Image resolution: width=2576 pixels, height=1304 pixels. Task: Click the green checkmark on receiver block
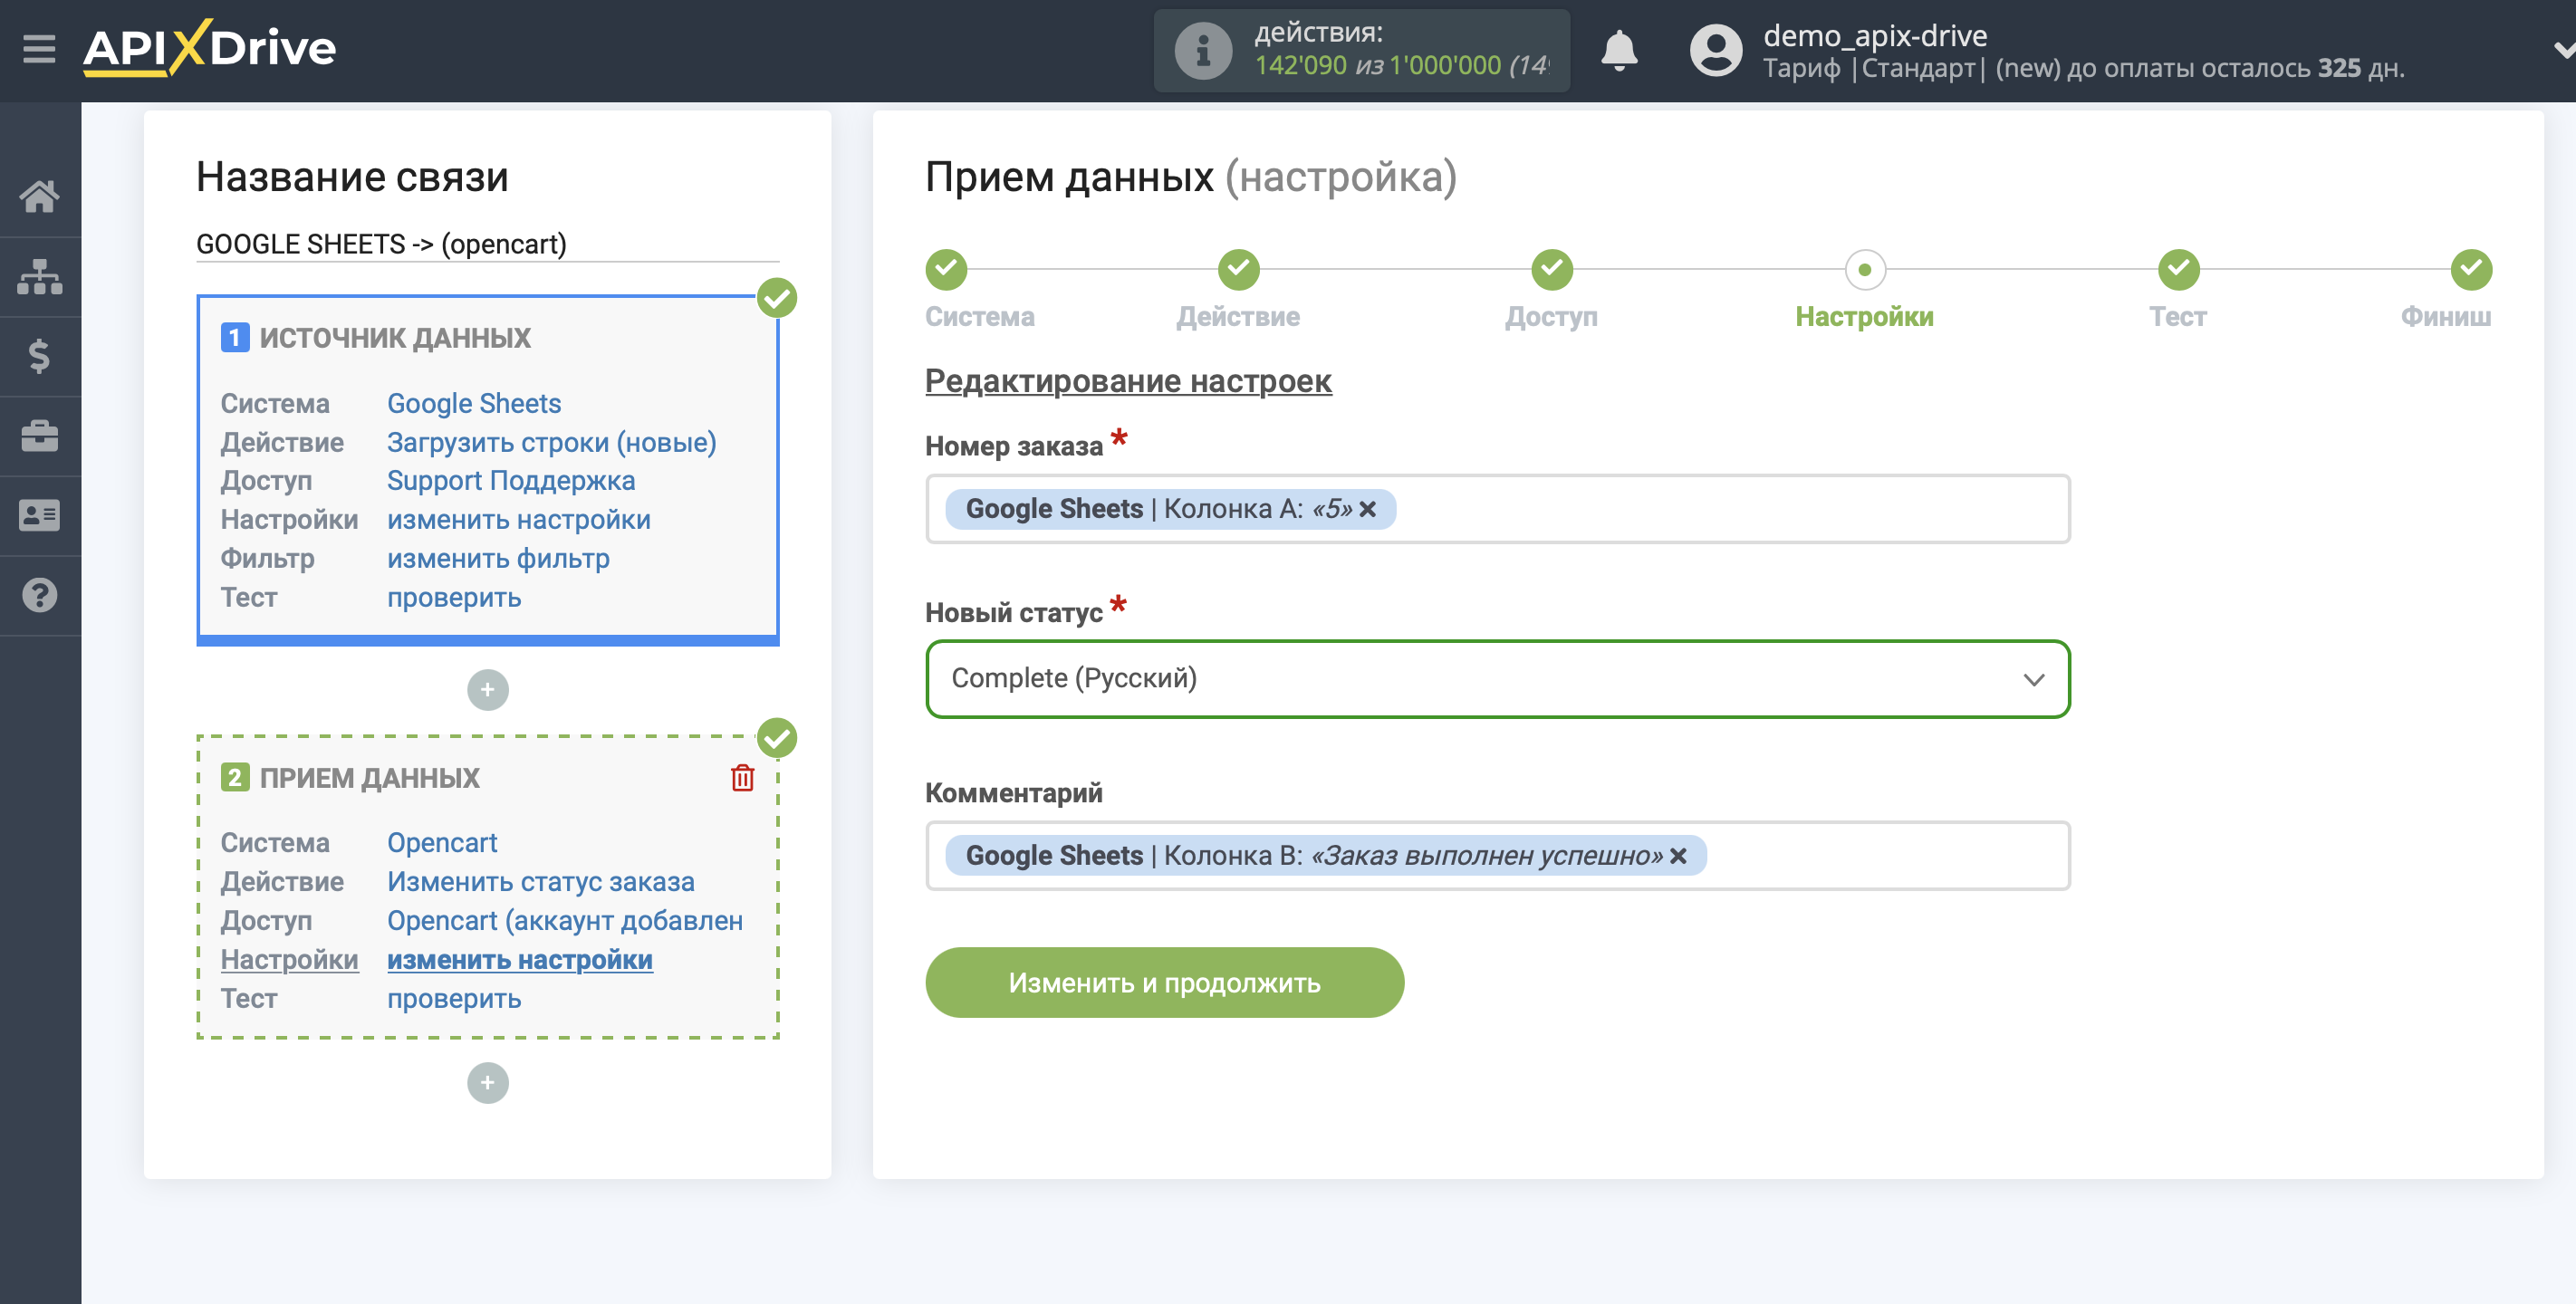point(777,738)
